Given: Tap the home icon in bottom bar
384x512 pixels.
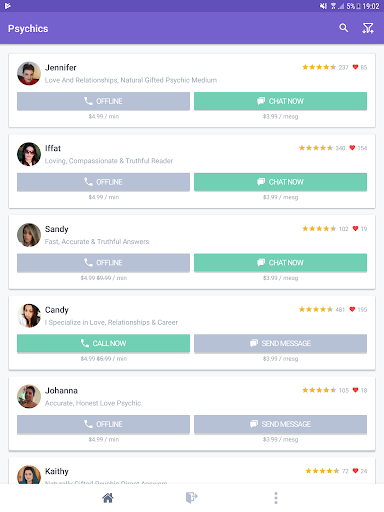Looking at the screenshot, I should 108,498.
